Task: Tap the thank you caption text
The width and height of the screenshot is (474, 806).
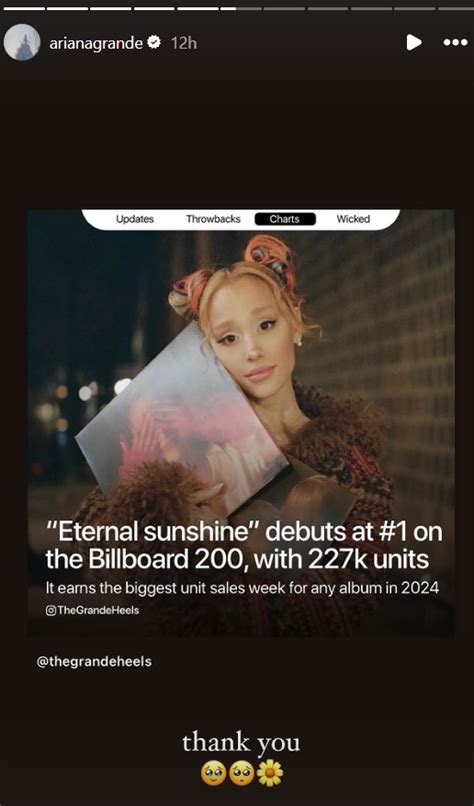Action: 241,743
